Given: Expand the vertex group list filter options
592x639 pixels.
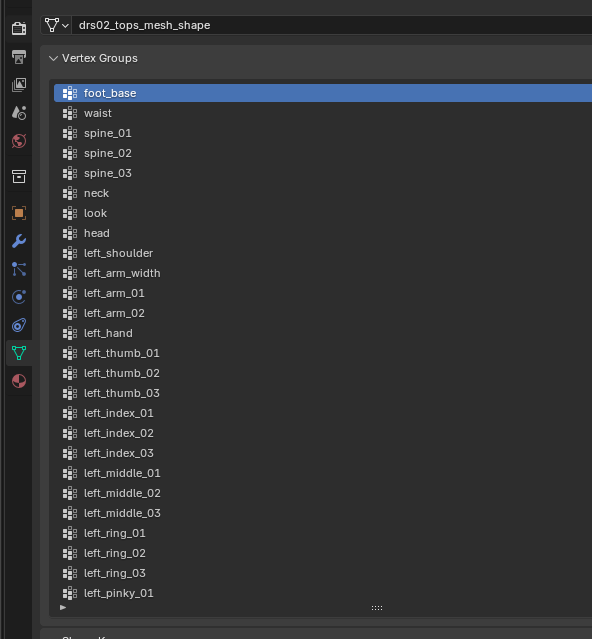Looking at the screenshot, I should (63, 608).
